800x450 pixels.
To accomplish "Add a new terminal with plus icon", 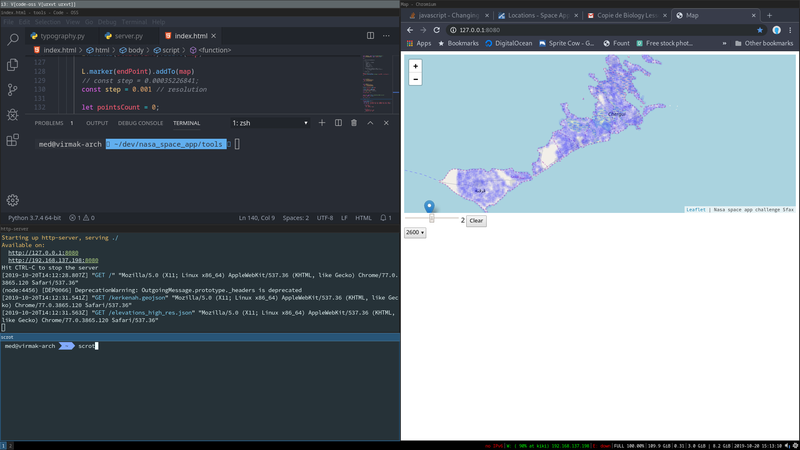I will [322, 123].
